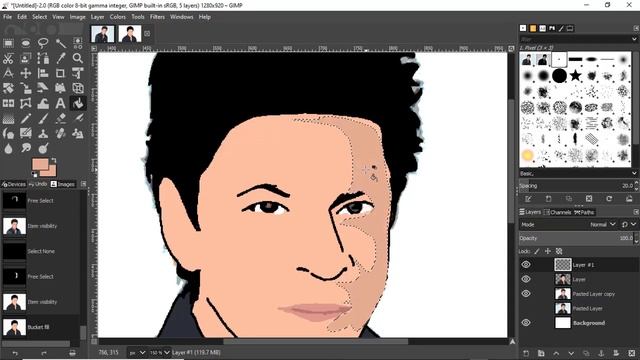Viewport: 640px width, 360px height.
Task: Select the Ellipse Select tool
Action: [x=25, y=43]
